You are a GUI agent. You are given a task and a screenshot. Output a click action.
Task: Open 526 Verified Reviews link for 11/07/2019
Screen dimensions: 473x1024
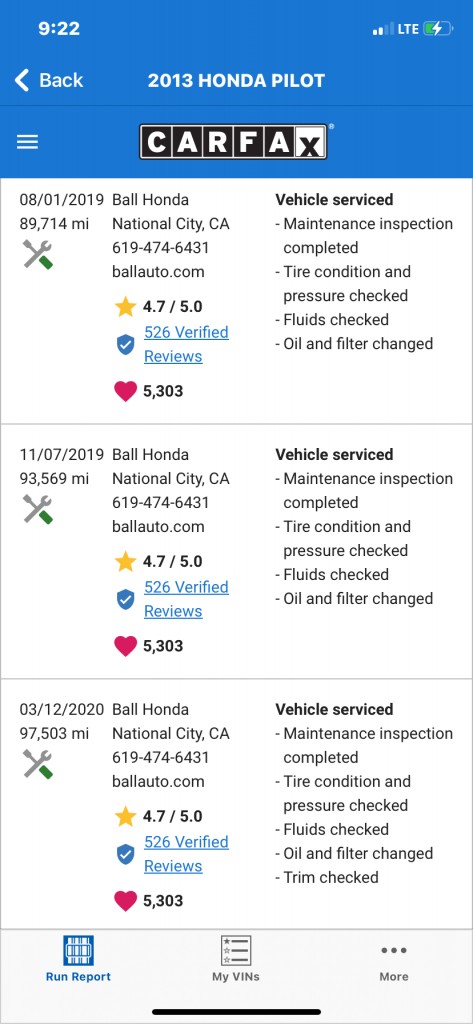pos(186,599)
